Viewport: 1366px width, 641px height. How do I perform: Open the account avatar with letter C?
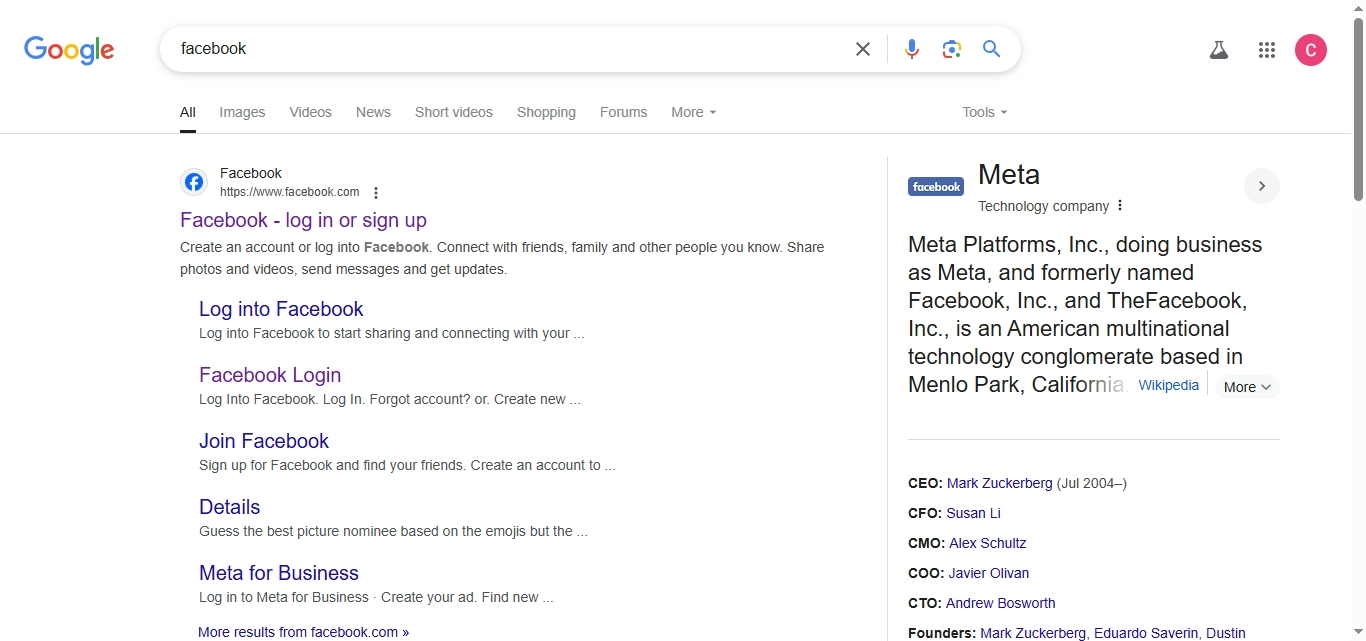click(x=1310, y=50)
